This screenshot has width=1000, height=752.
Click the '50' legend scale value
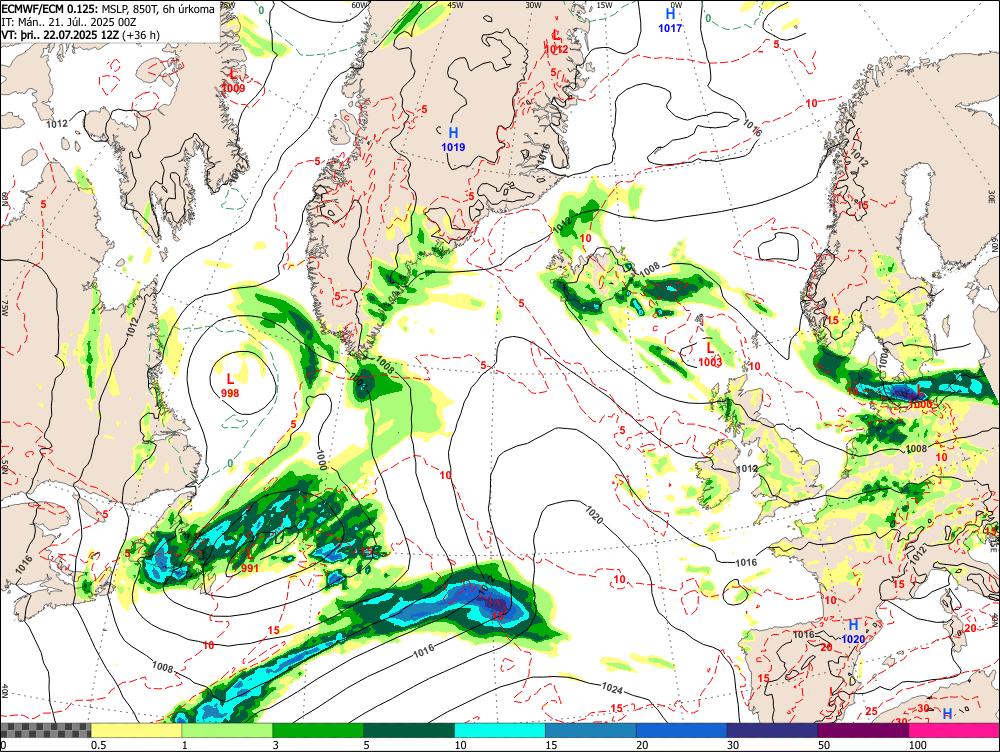pyautogui.click(x=823, y=745)
